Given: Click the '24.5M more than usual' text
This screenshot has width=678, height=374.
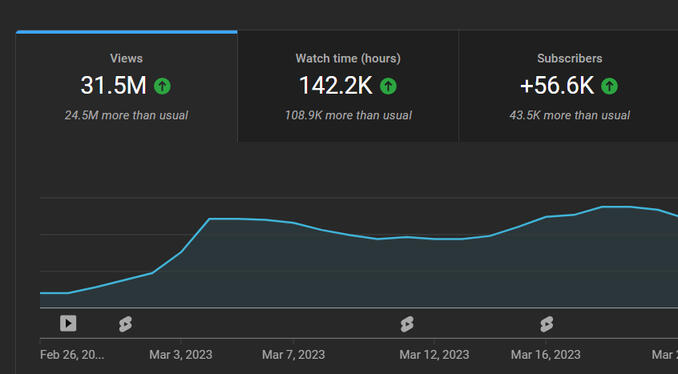Looking at the screenshot, I should coord(126,115).
